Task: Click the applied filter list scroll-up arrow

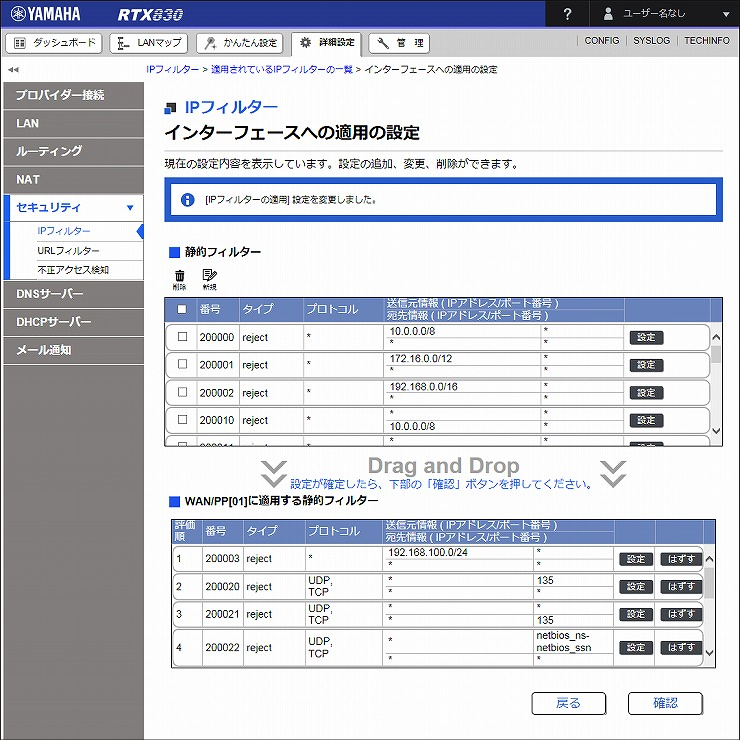Action: pos(709,559)
